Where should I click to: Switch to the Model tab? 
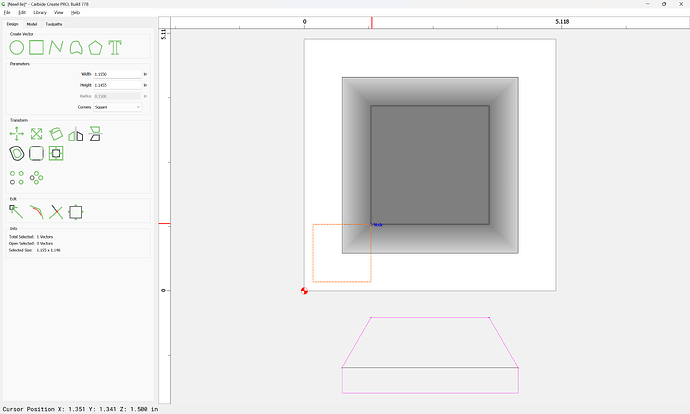click(32, 24)
